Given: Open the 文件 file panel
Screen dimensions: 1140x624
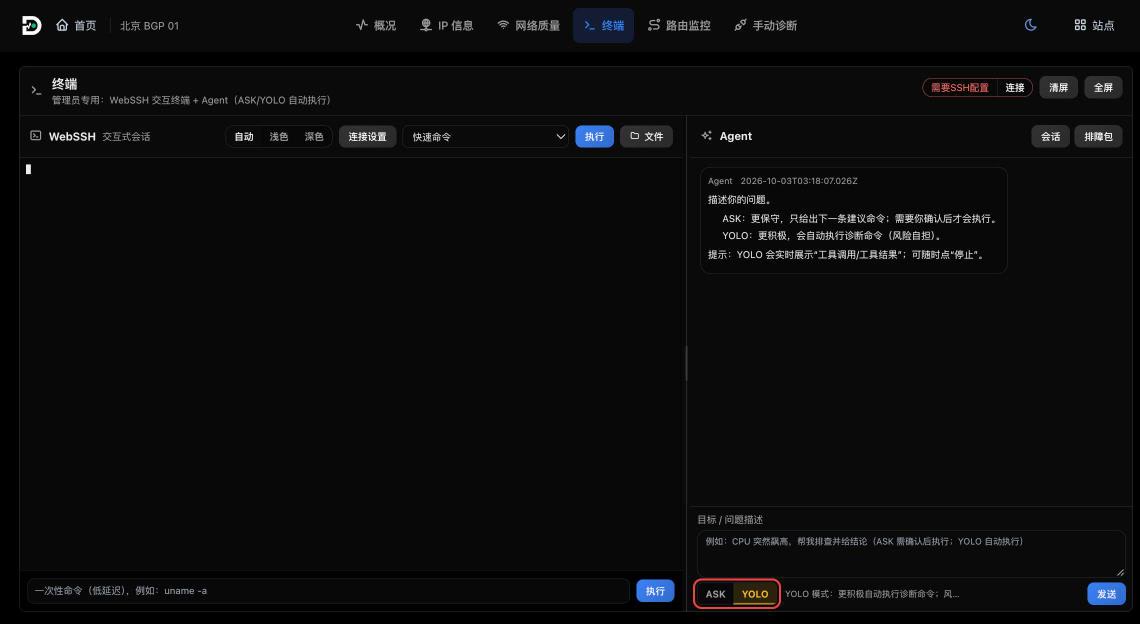Looking at the screenshot, I should pos(646,137).
